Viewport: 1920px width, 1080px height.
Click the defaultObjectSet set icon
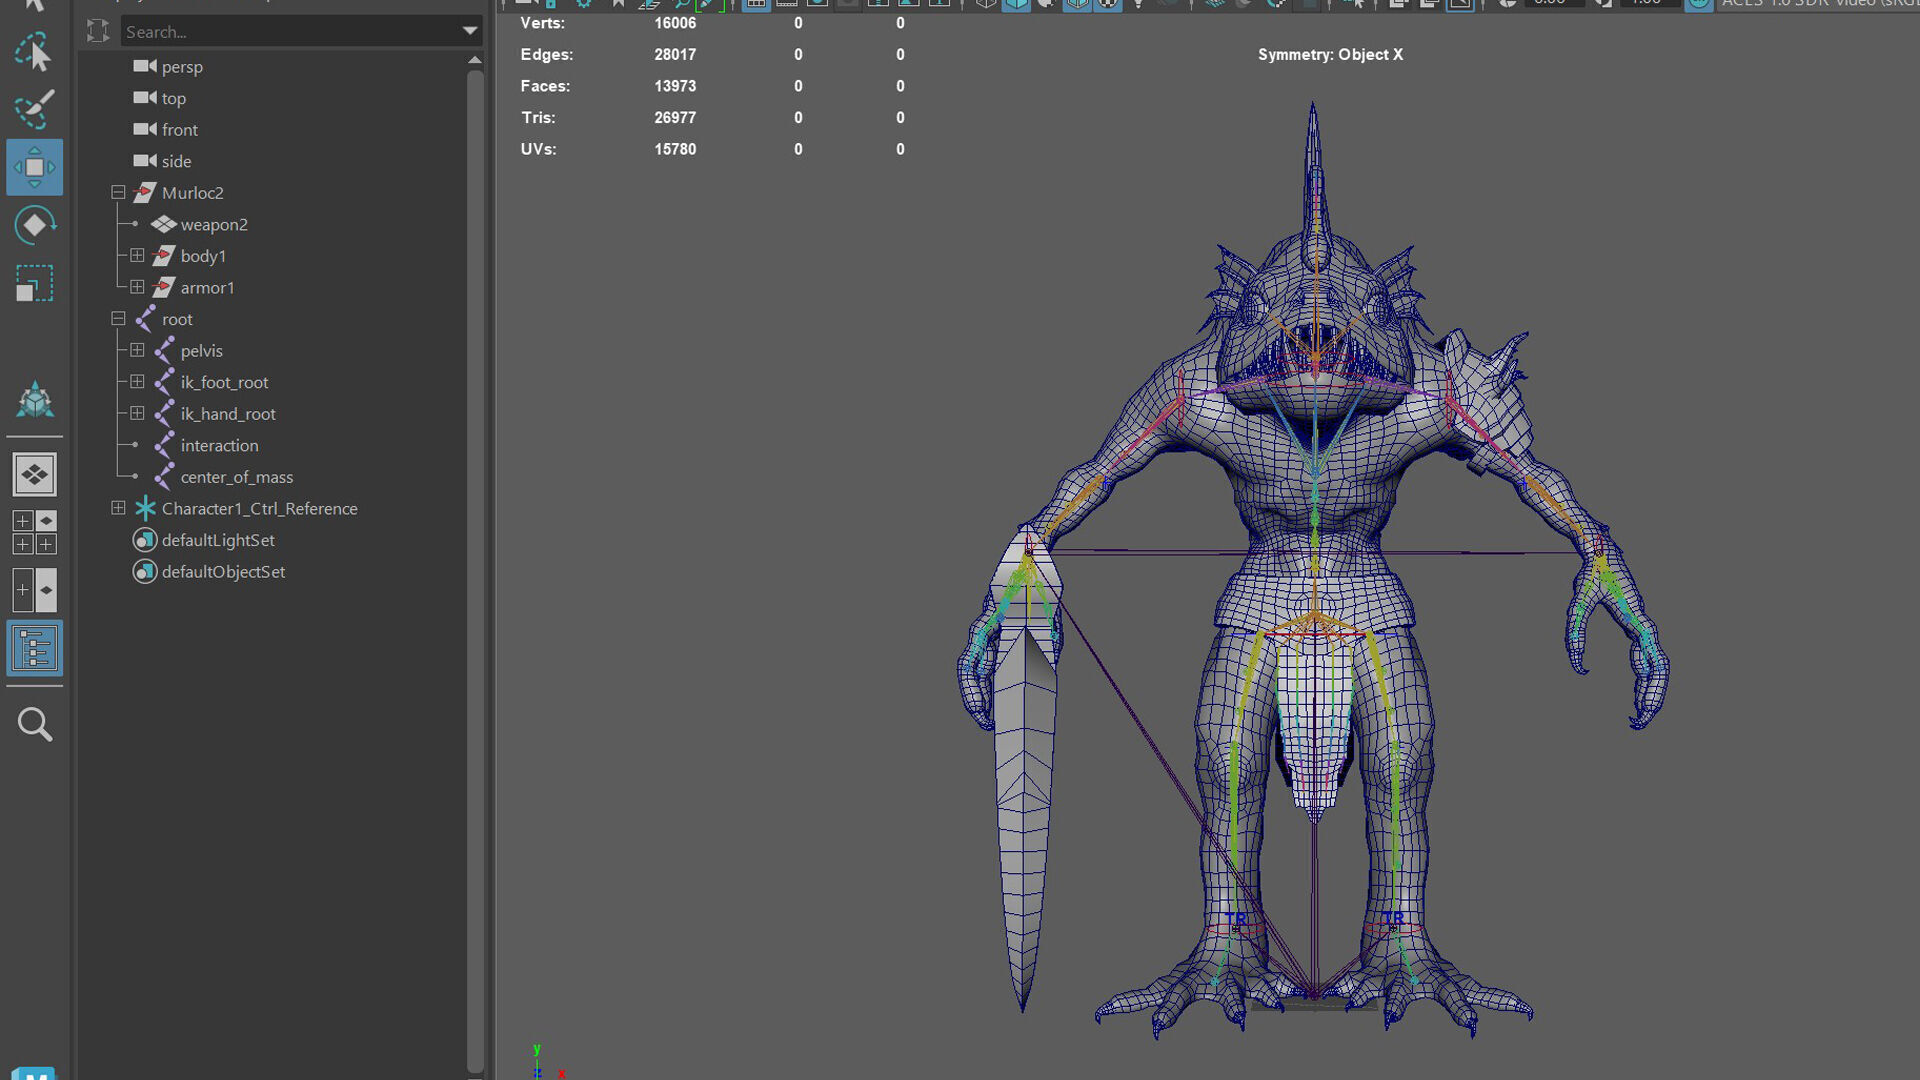coord(145,571)
